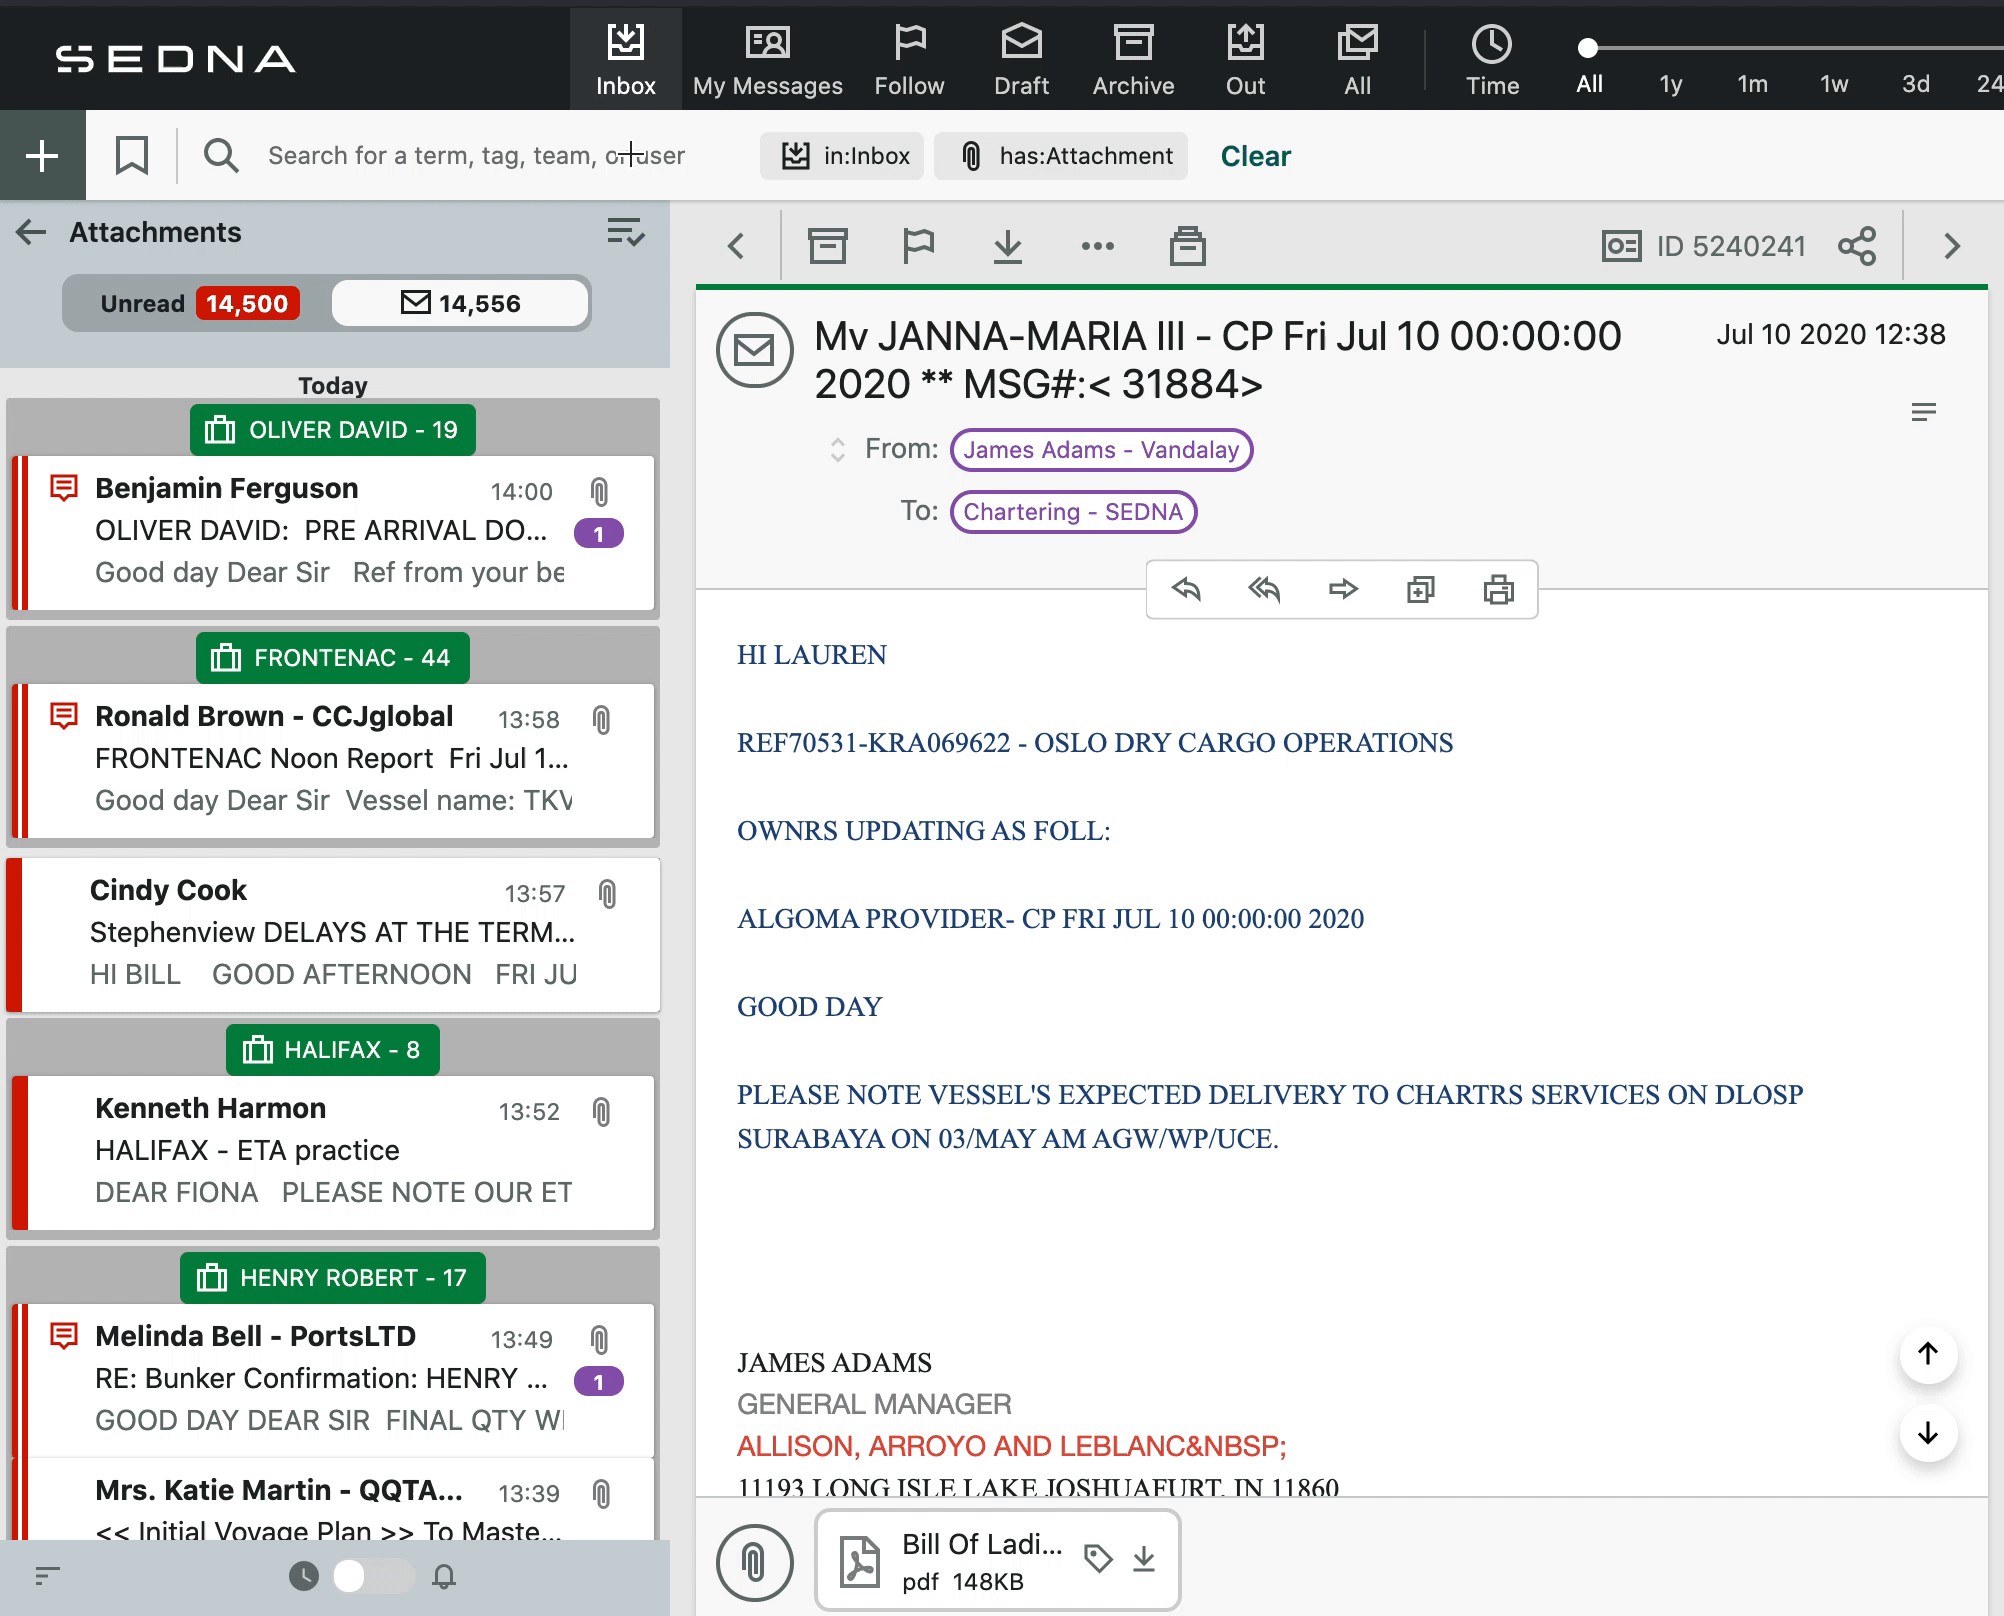Go to the previous message

coord(737,246)
